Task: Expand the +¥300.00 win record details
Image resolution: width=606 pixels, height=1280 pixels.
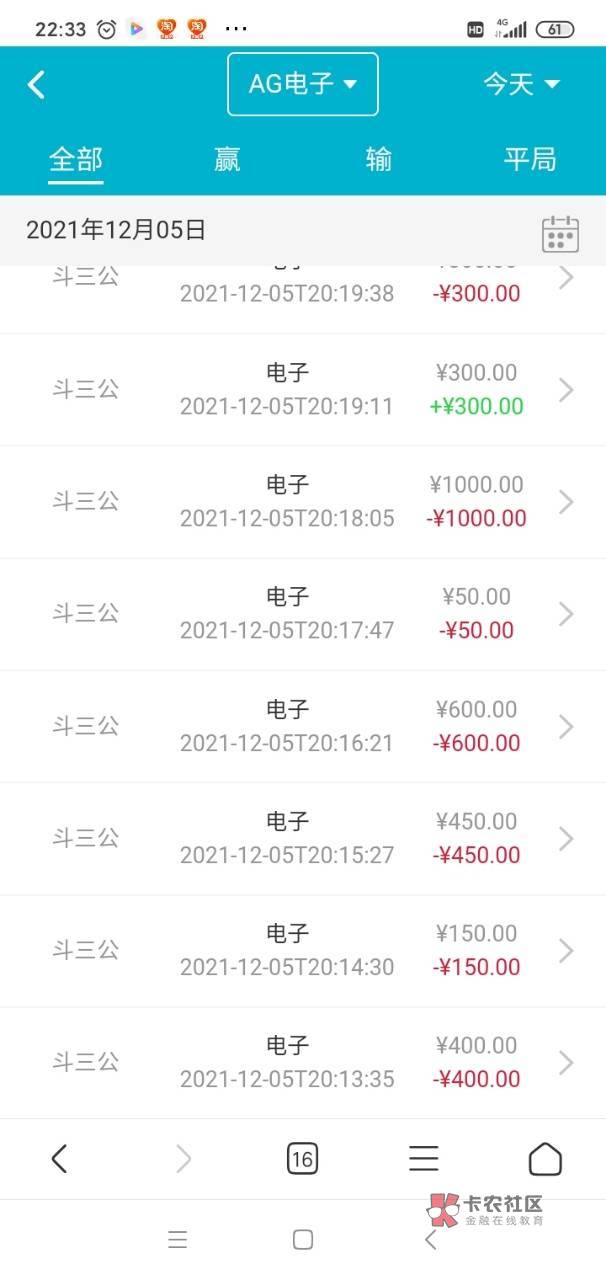Action: point(566,390)
